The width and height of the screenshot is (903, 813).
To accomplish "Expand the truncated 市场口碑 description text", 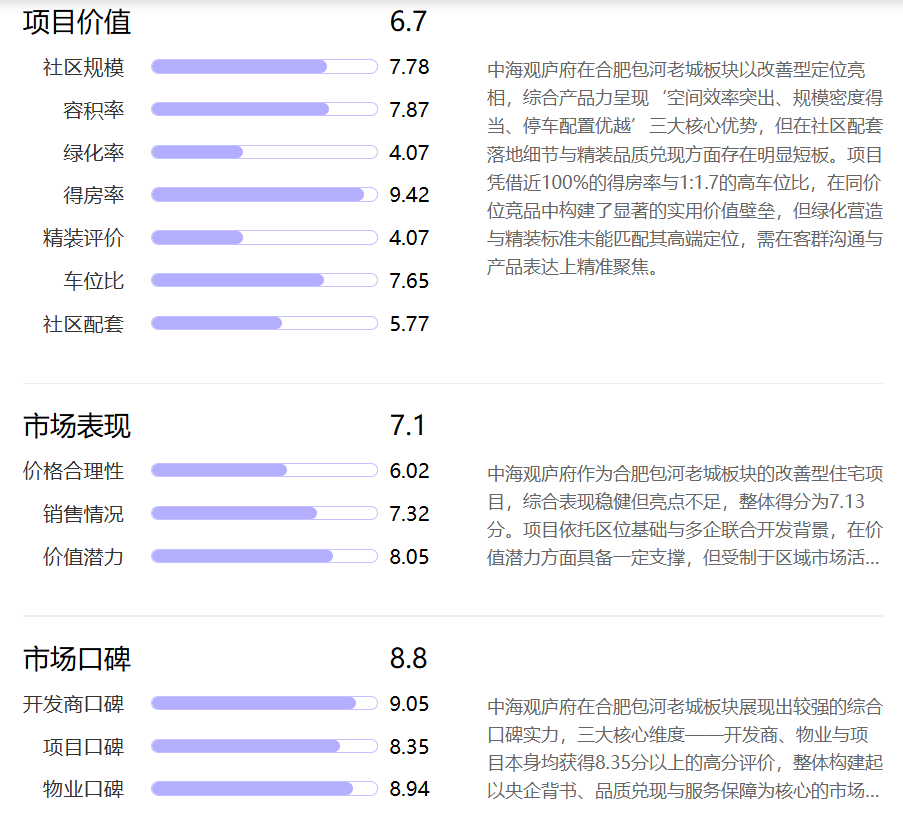I will [685, 748].
